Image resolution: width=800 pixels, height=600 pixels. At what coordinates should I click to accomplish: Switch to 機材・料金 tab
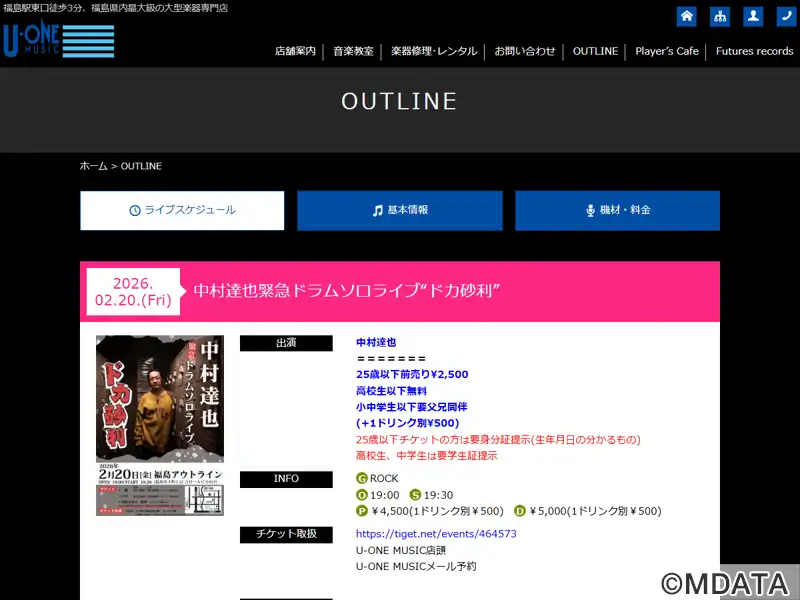pos(617,210)
